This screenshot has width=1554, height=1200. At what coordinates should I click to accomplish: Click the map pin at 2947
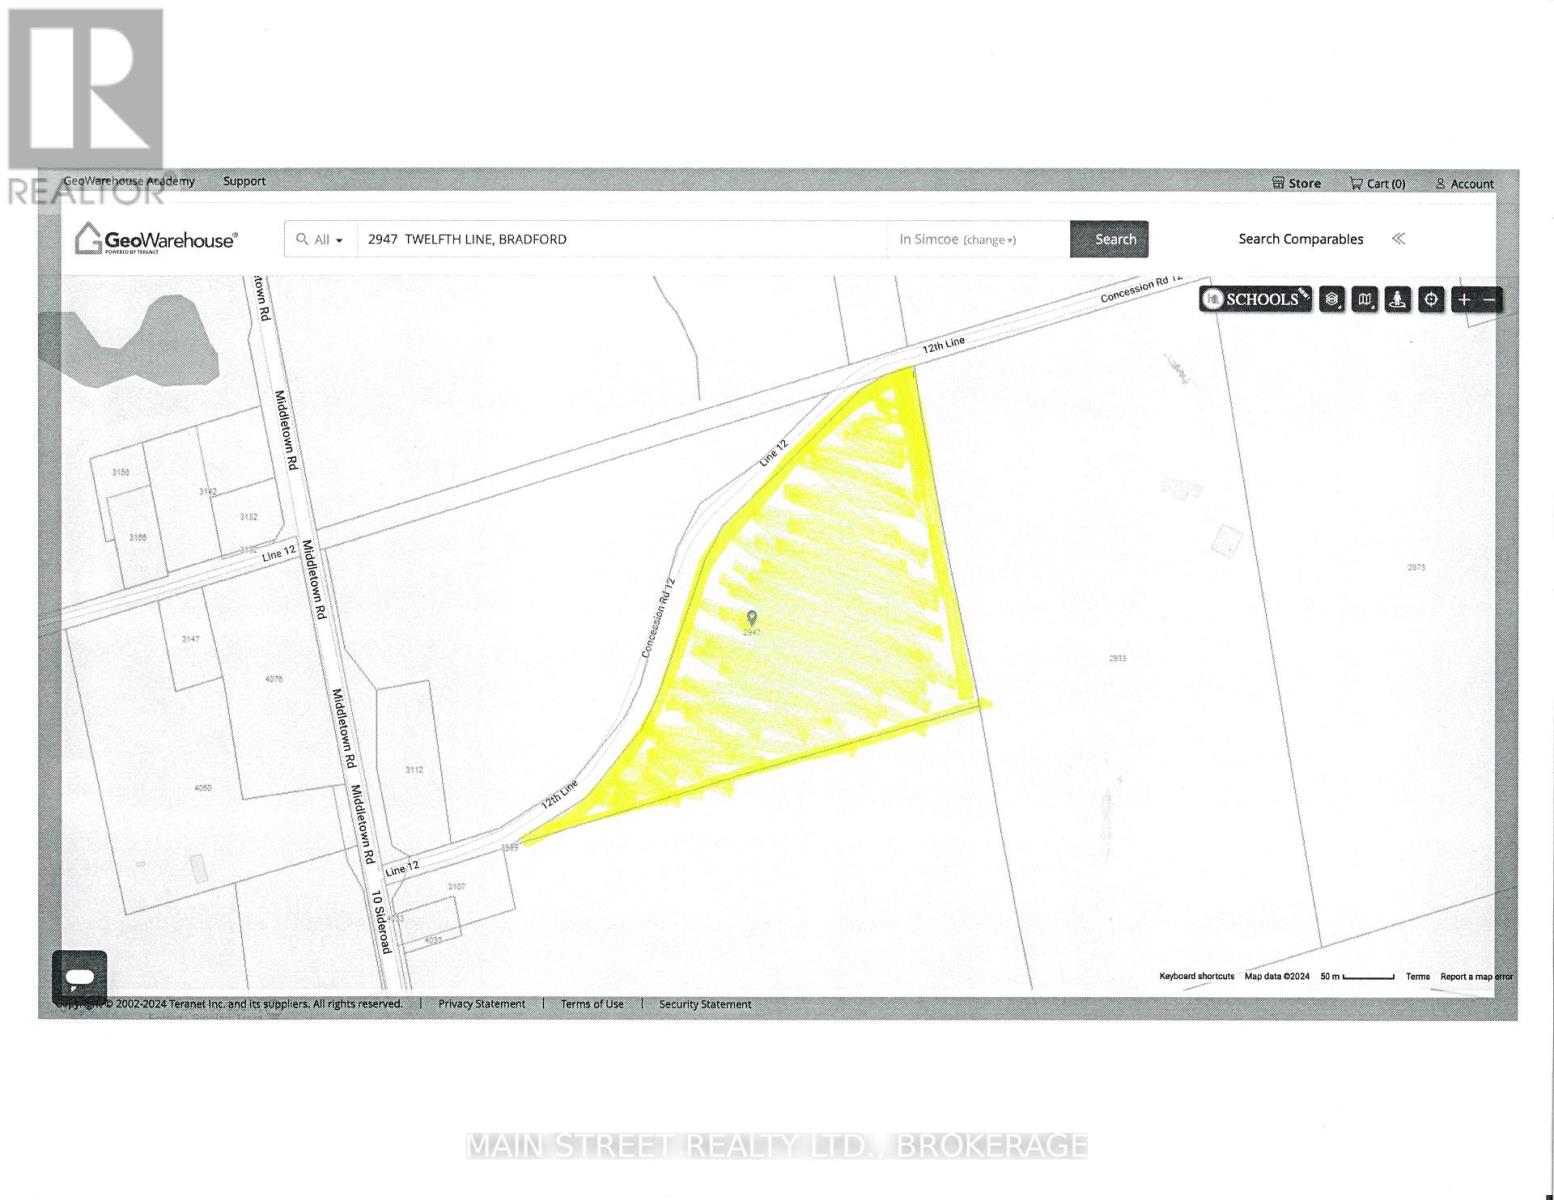click(752, 619)
